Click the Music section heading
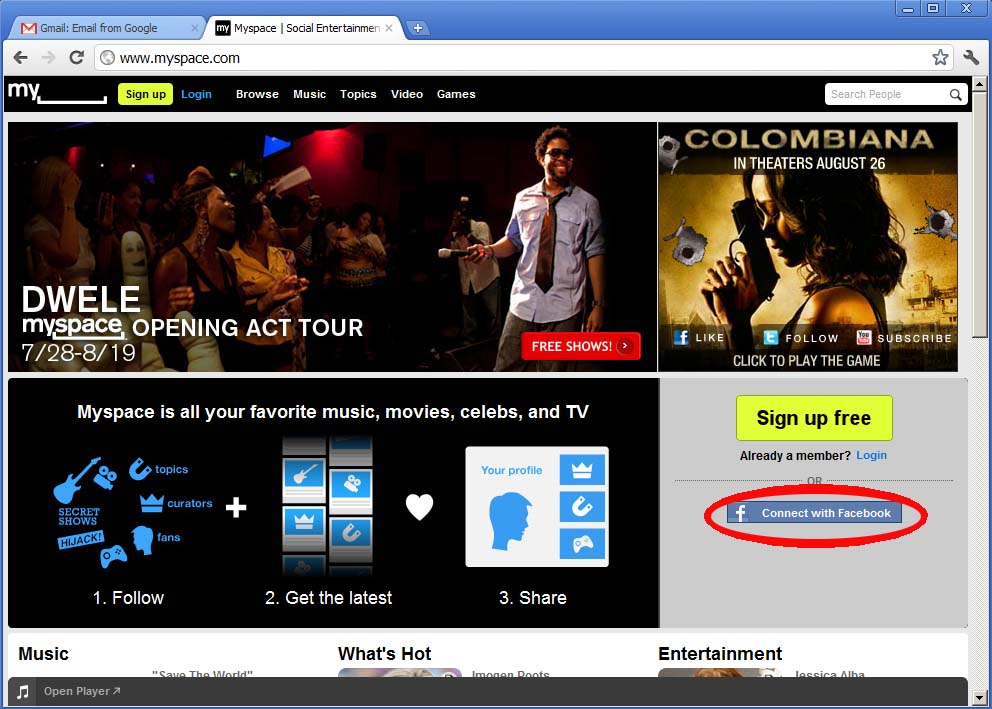The height and width of the screenshot is (709, 992). tap(44, 654)
